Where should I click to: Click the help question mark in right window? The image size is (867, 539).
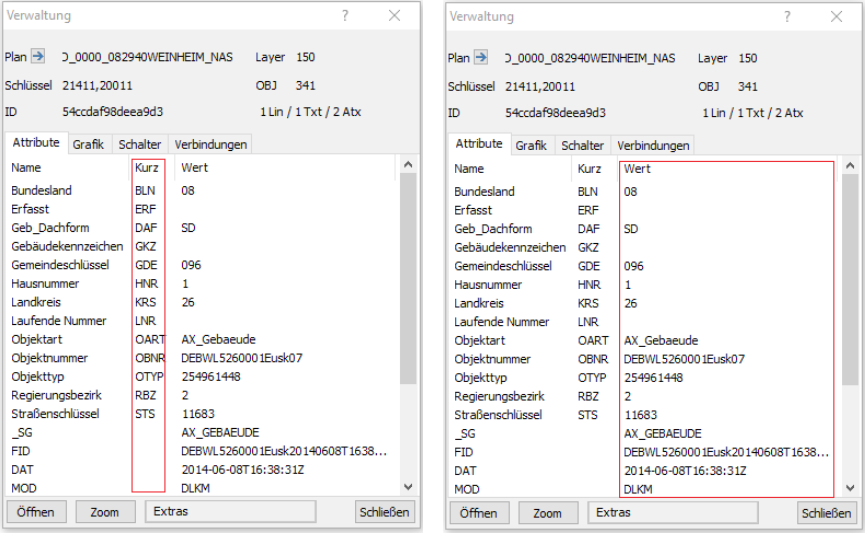point(787,16)
